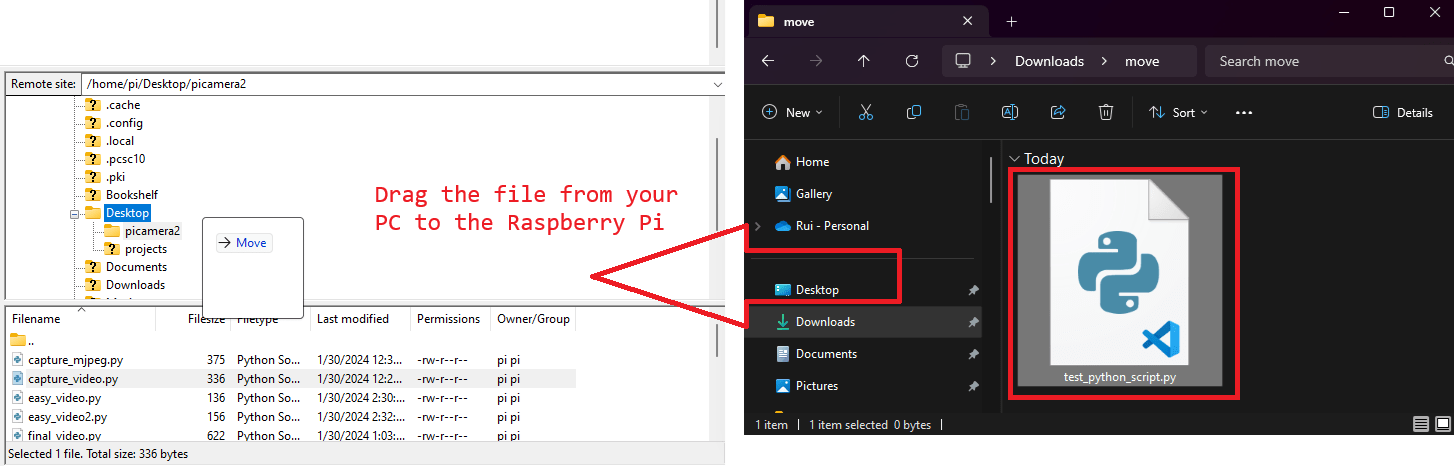Add a new Explorer tab

coord(1012,21)
